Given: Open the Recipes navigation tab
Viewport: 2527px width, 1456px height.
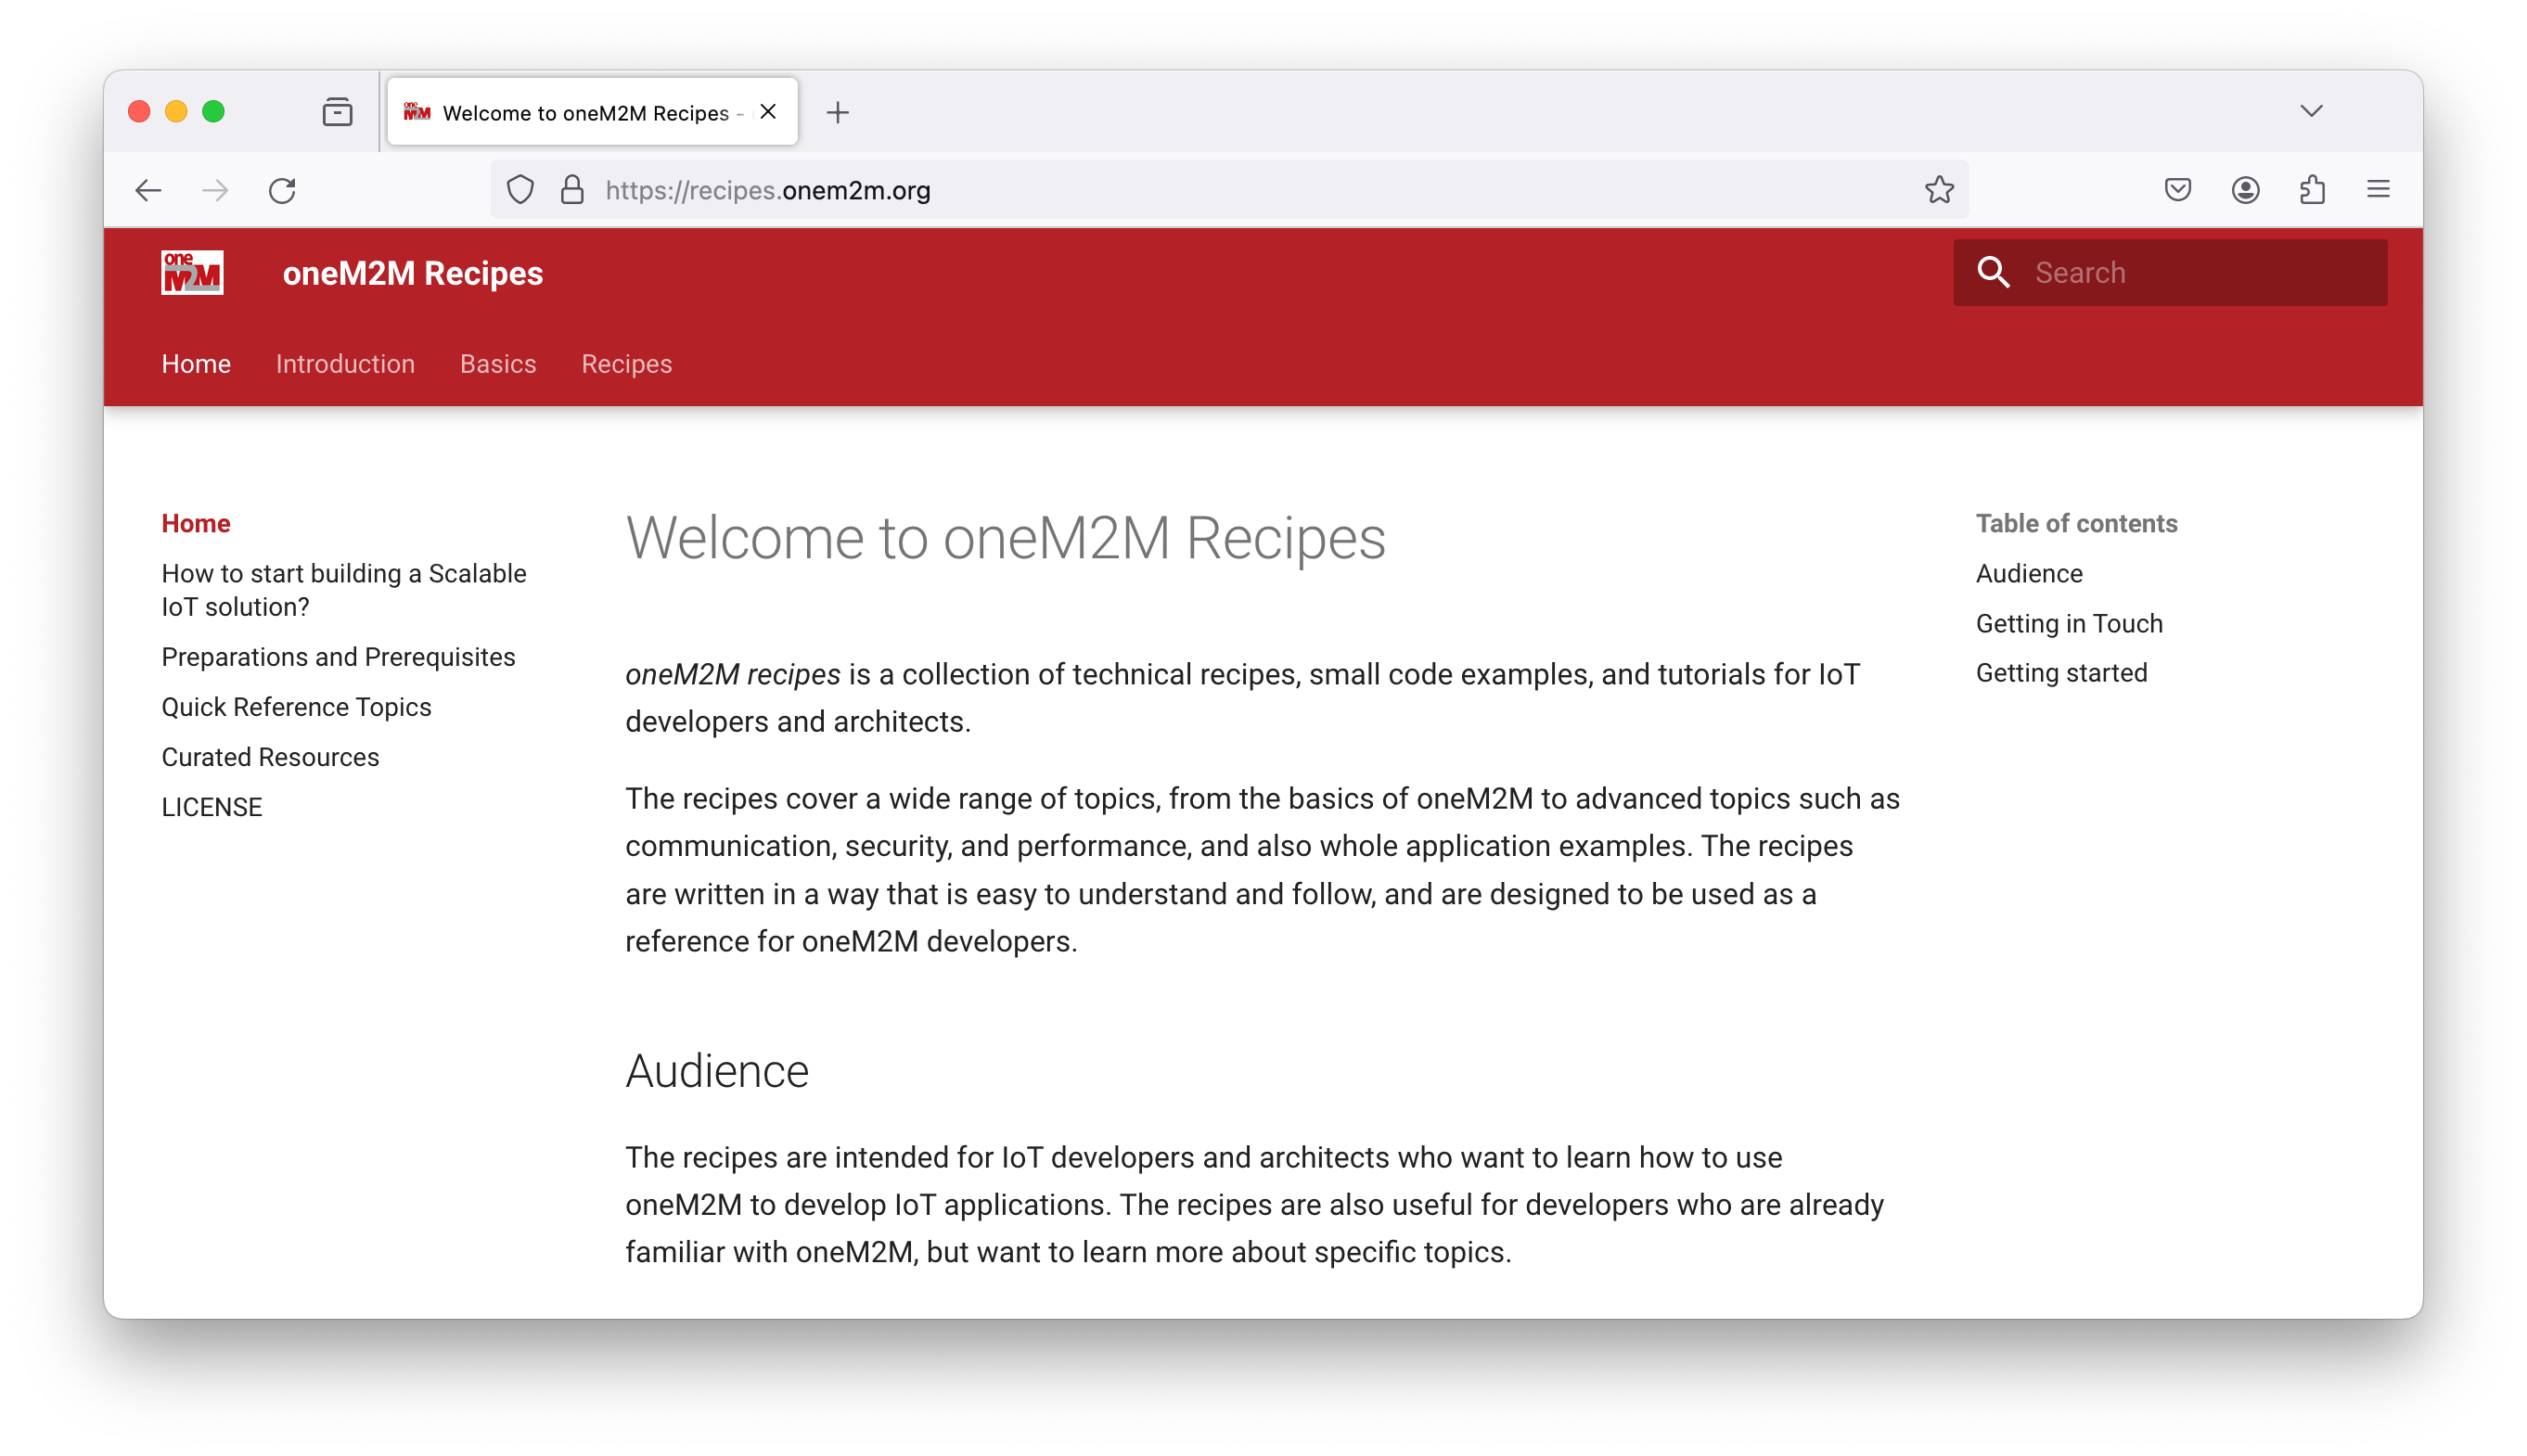Looking at the screenshot, I should coord(627,364).
